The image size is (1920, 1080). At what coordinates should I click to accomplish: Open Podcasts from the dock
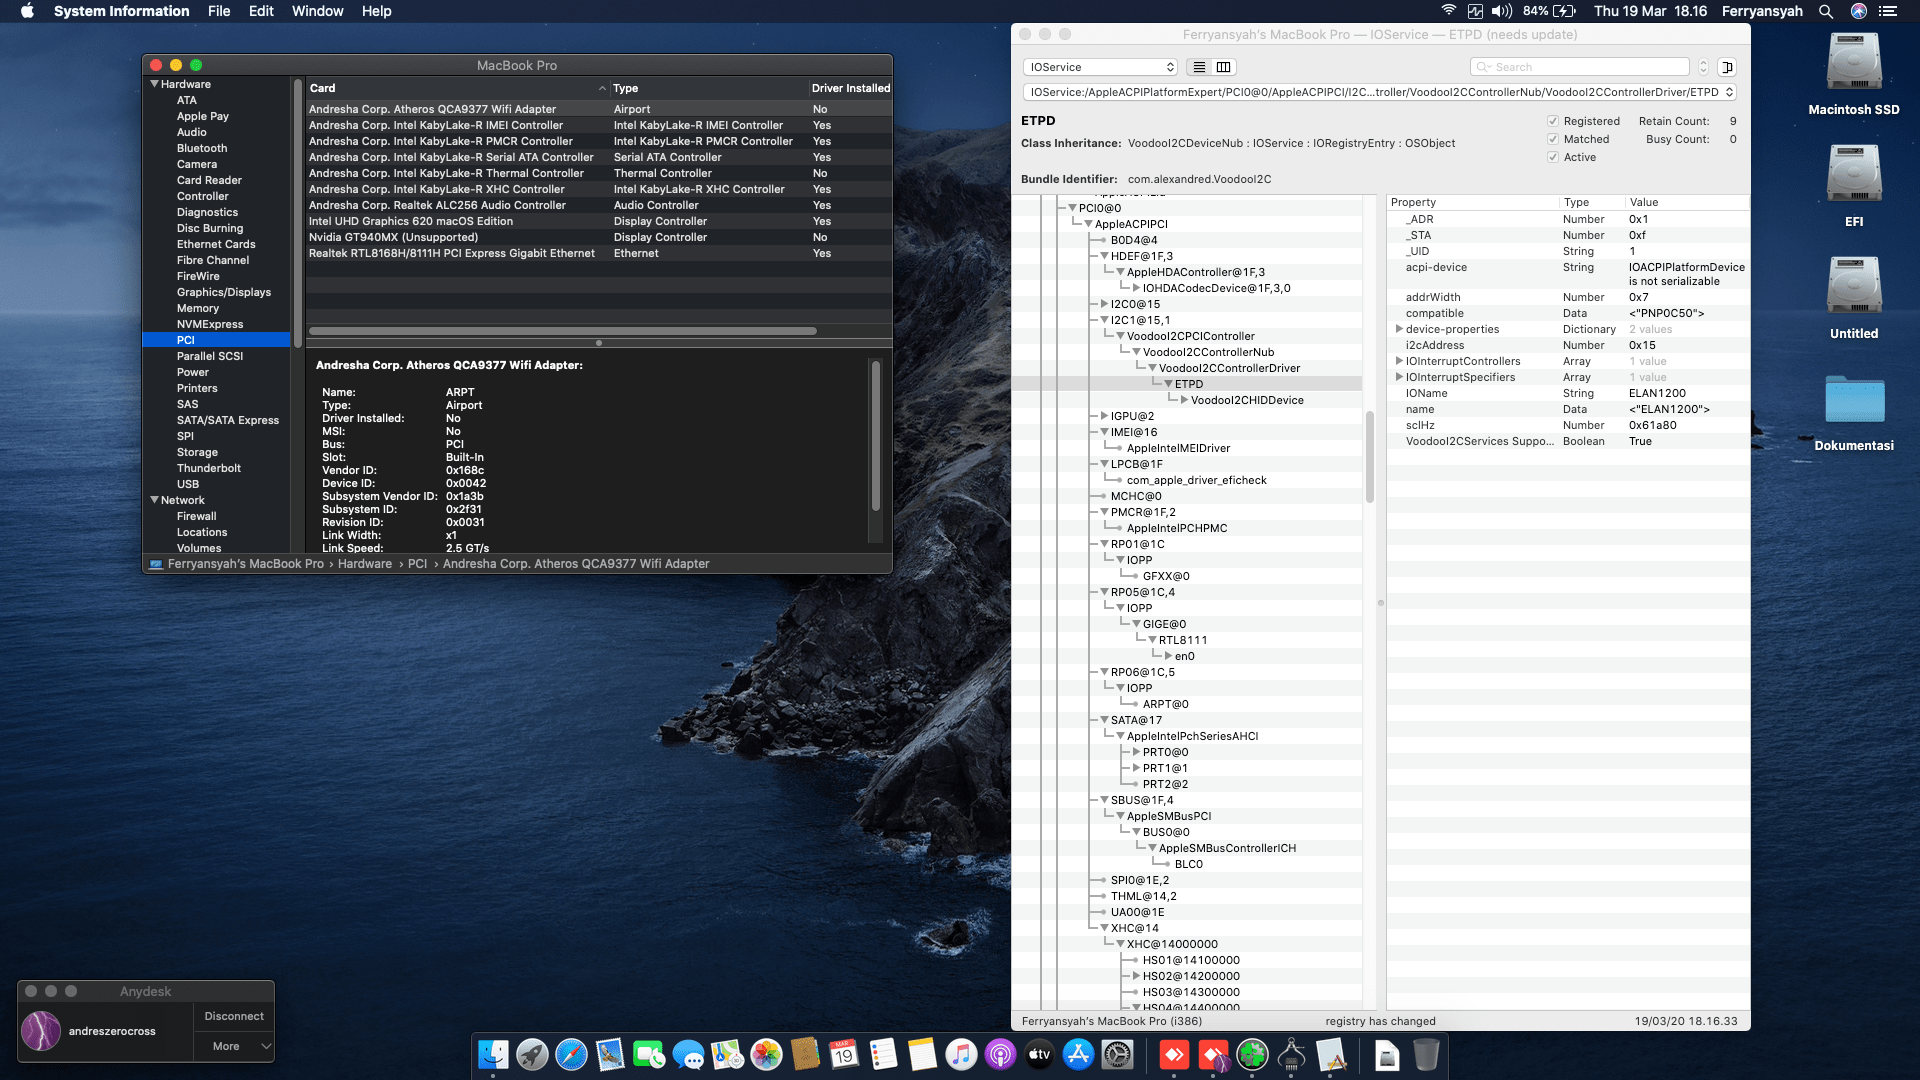[1000, 1054]
